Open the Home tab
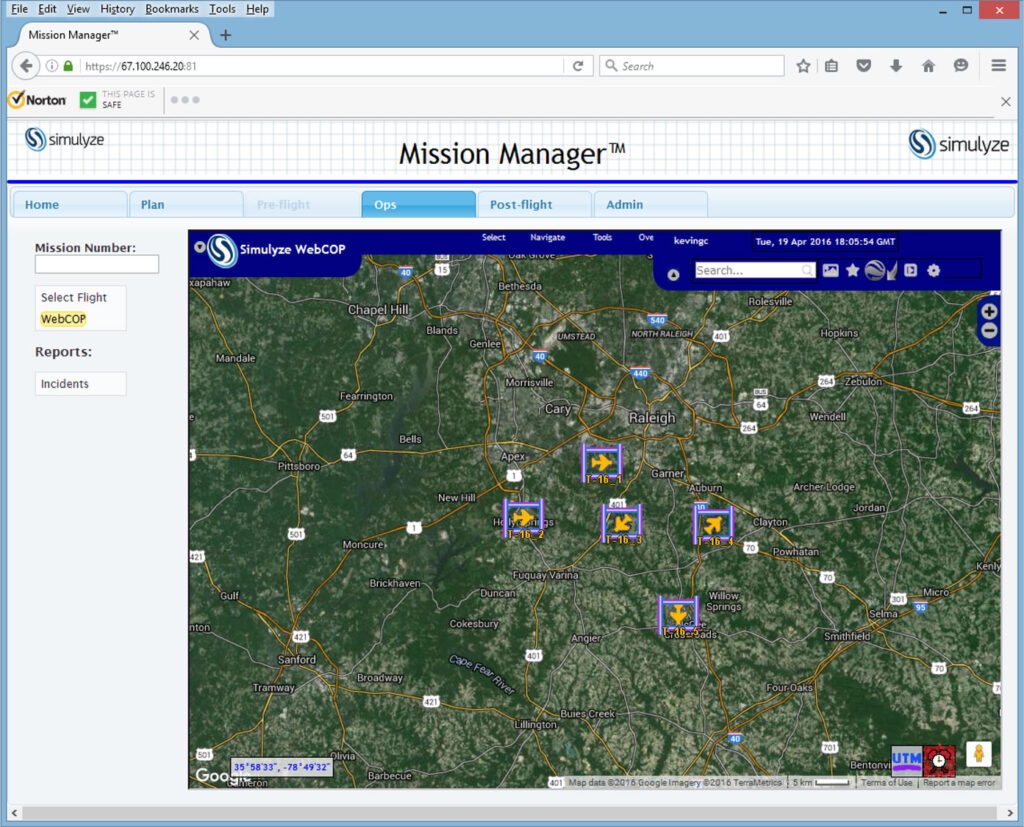This screenshot has height=827, width=1024. click(70, 204)
